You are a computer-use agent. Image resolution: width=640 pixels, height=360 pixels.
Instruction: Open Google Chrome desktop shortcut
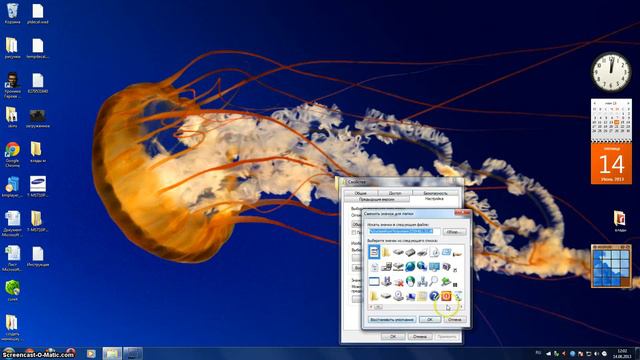[x=12, y=154]
